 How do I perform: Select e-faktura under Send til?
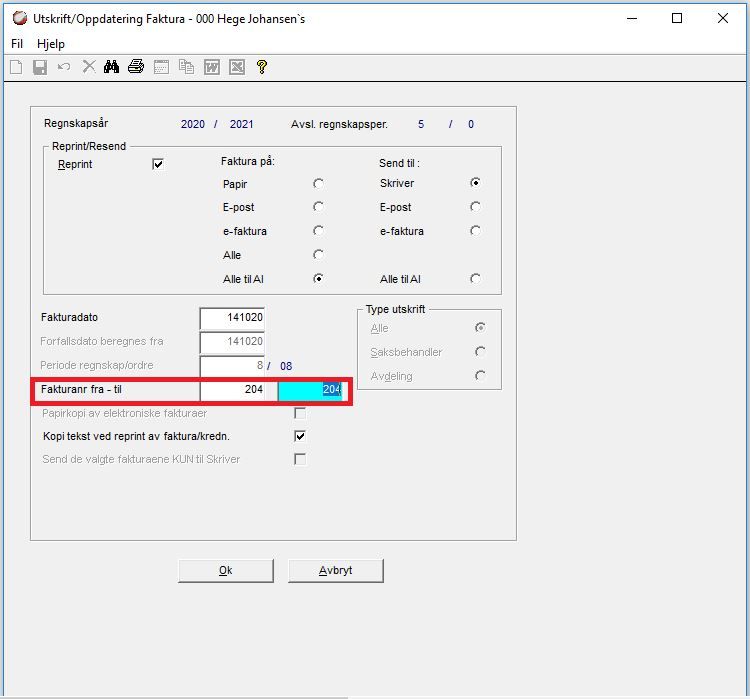pos(475,231)
